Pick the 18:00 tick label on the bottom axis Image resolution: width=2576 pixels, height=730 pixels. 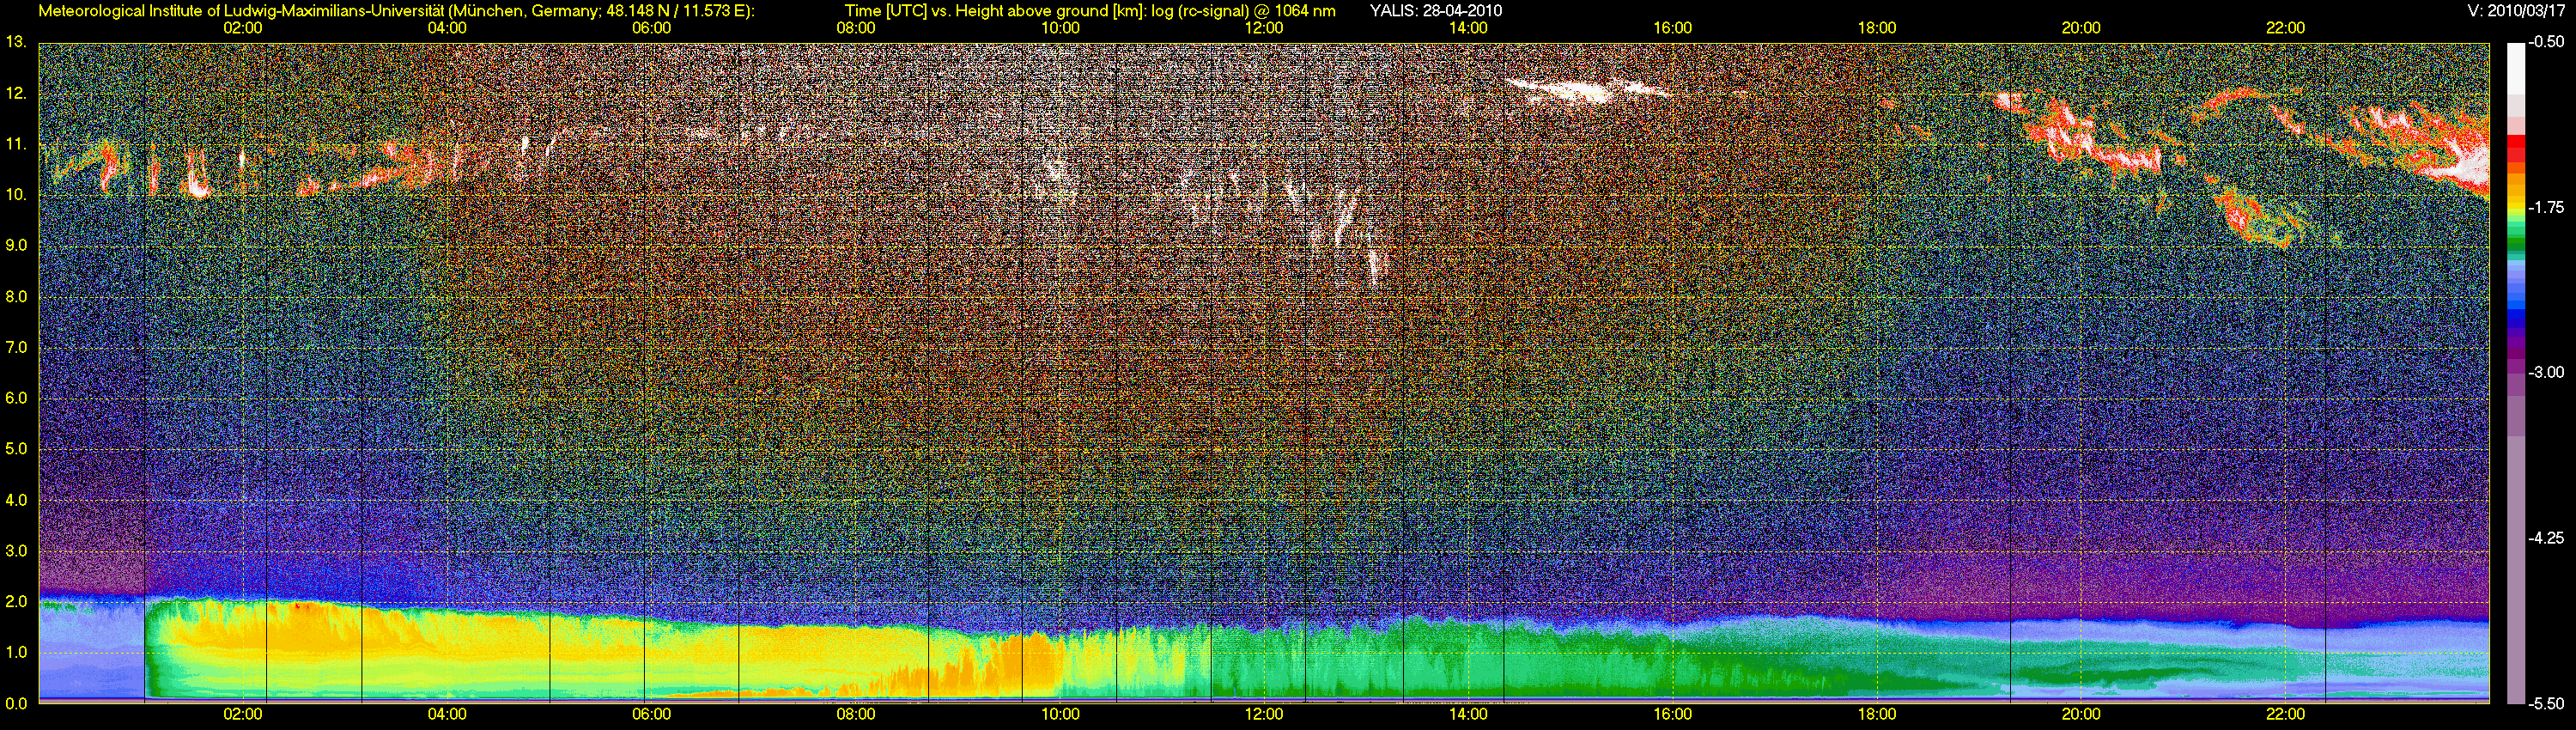pos(1877,715)
